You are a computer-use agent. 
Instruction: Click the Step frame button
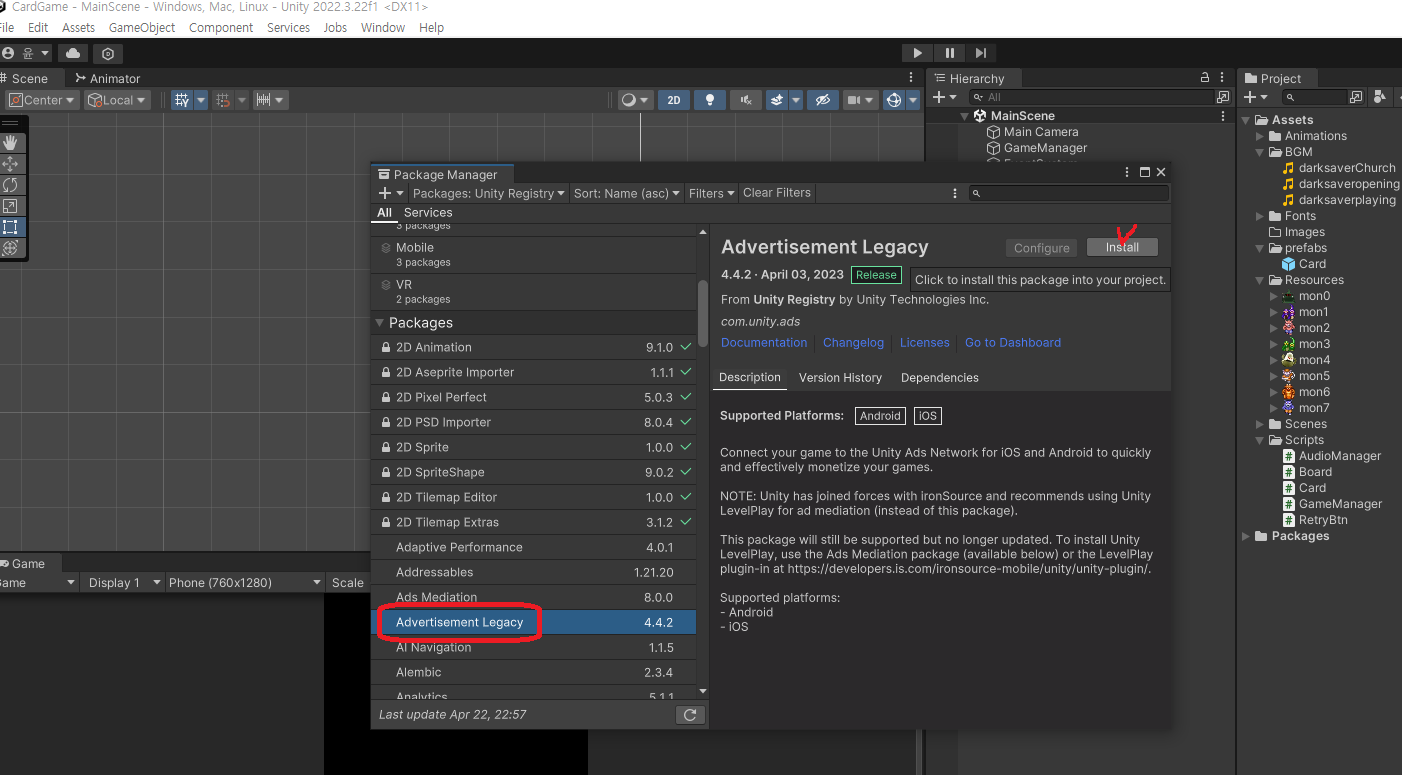click(x=981, y=53)
